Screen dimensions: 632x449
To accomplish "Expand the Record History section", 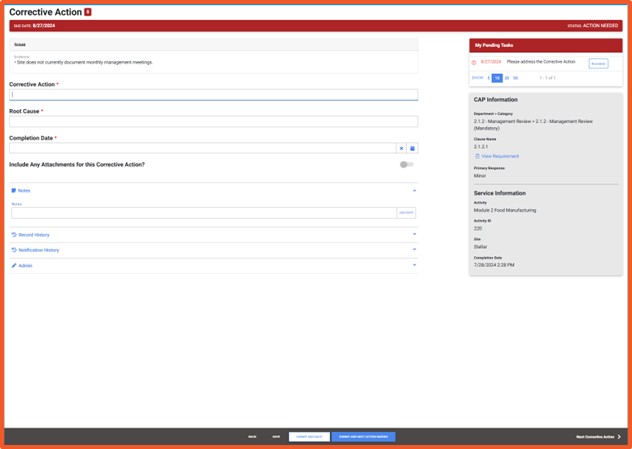I will 414,235.
